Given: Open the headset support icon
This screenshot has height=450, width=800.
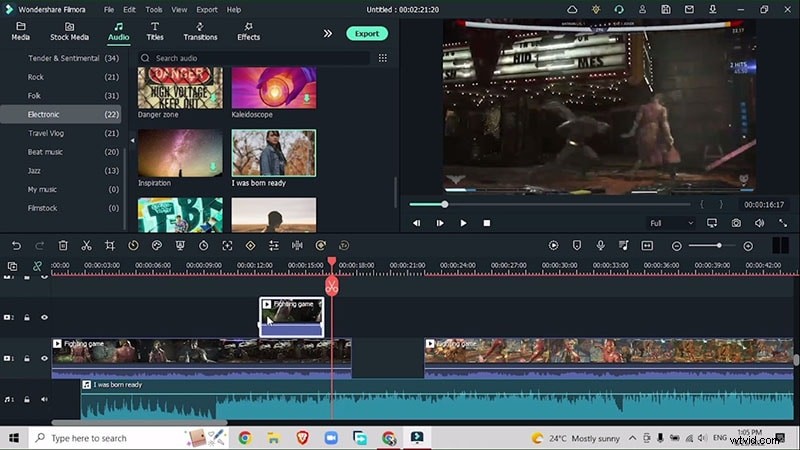Looking at the screenshot, I should 619,10.
